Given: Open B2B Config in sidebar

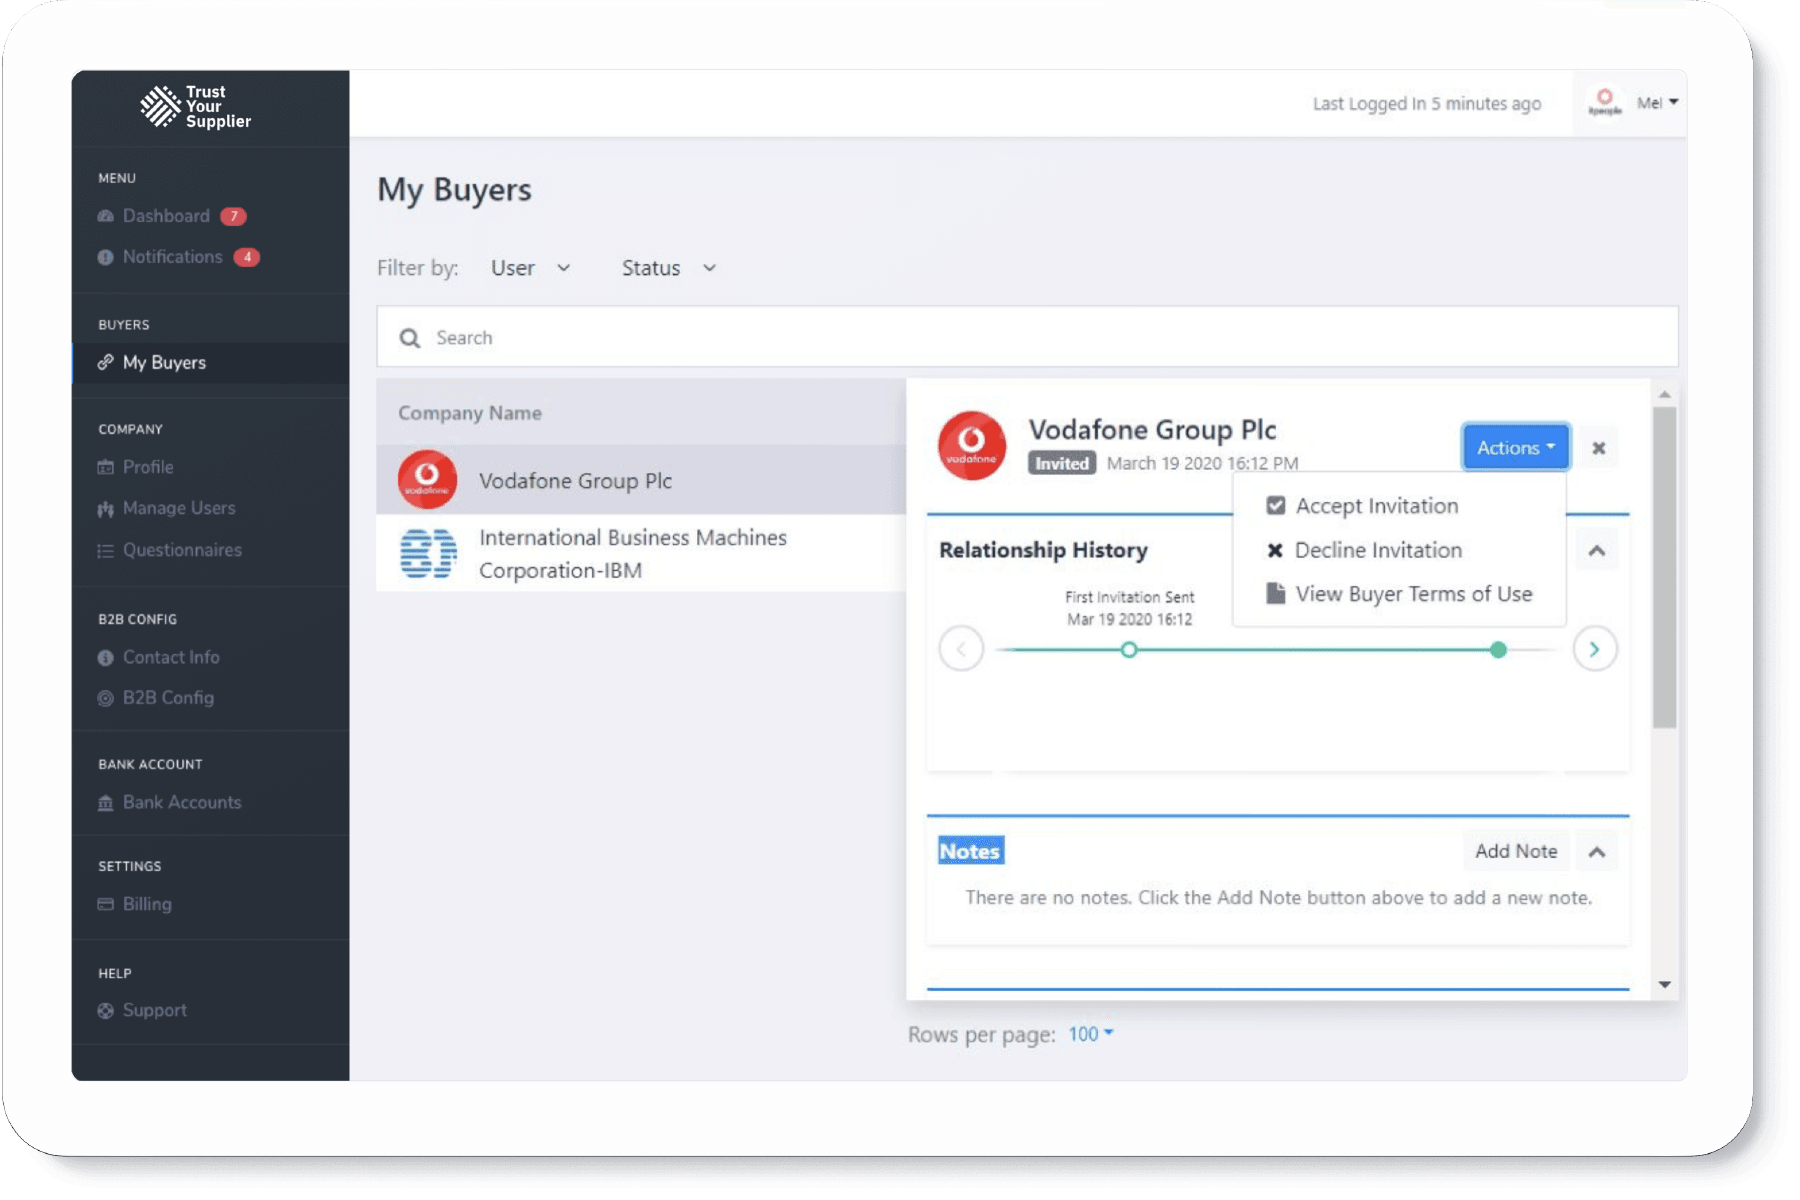Looking at the screenshot, I should pos(168,698).
